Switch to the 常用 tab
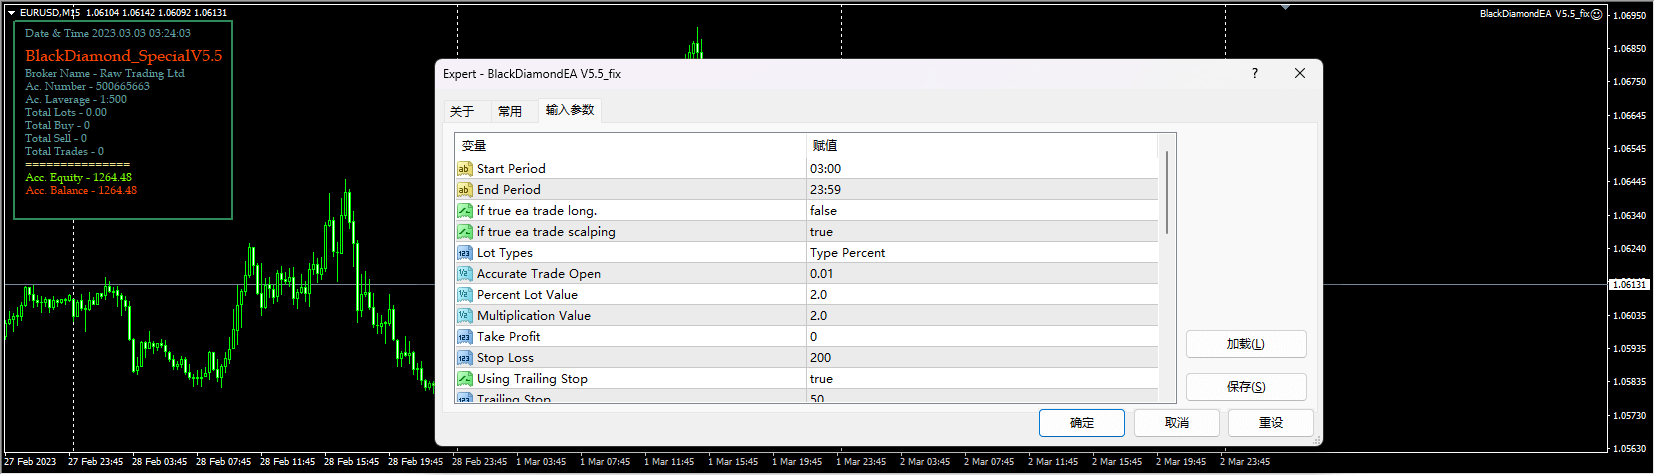 [x=510, y=111]
